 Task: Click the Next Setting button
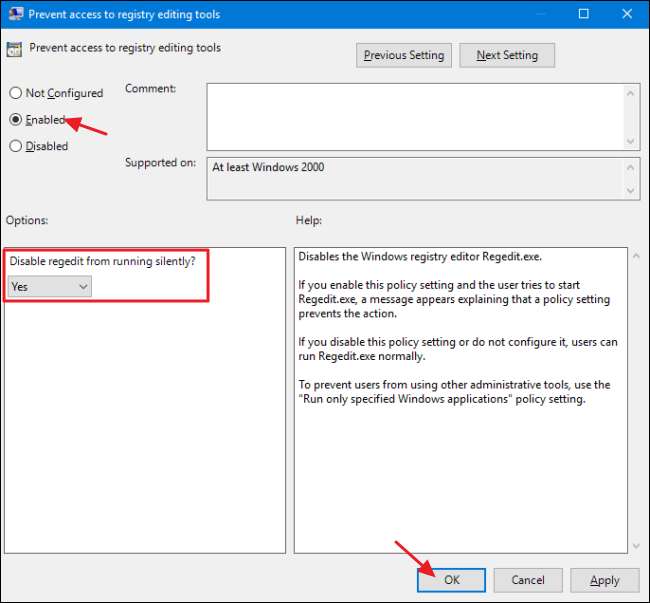pos(507,55)
